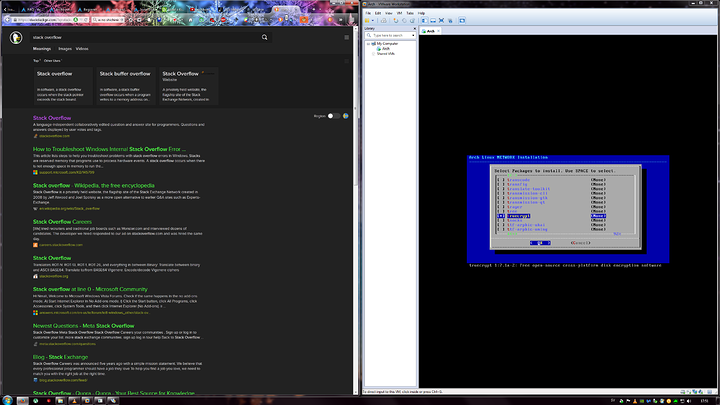The height and width of the screenshot is (405, 720).
Task: Open VMware library search dropdown arrow
Action: click(x=413, y=35)
